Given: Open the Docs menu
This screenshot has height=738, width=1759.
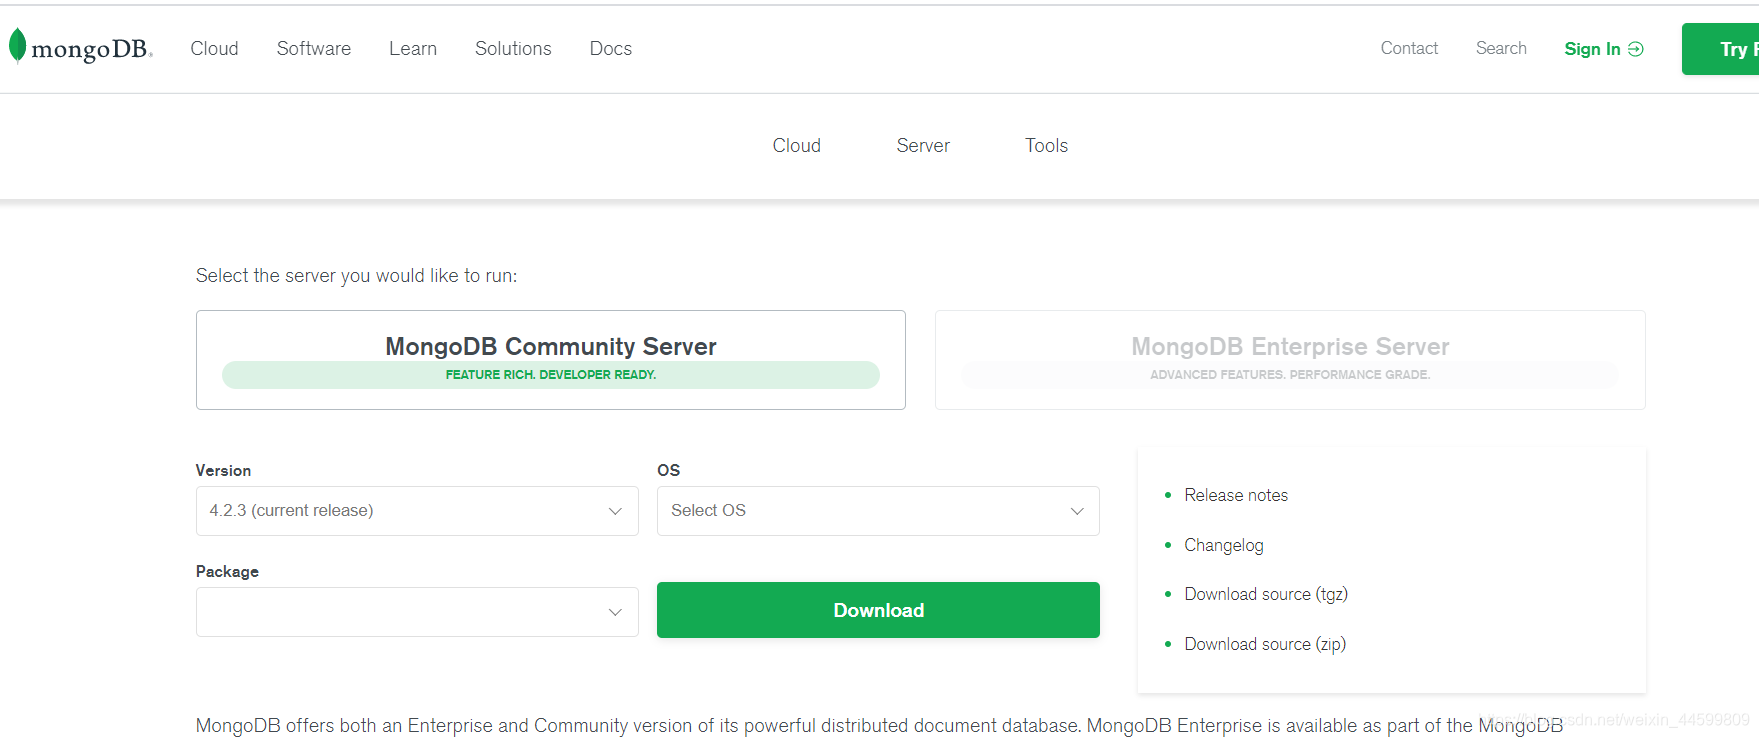Looking at the screenshot, I should point(611,48).
